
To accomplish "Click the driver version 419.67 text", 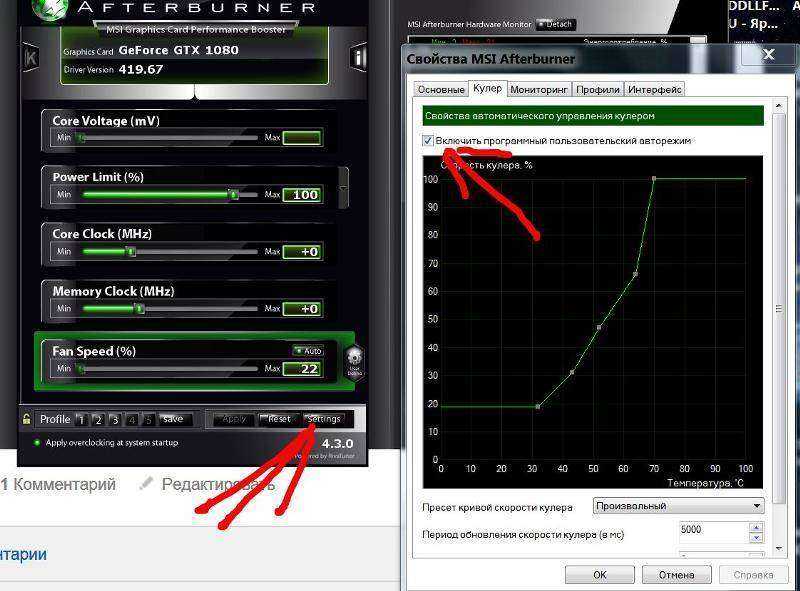I will [141, 69].
